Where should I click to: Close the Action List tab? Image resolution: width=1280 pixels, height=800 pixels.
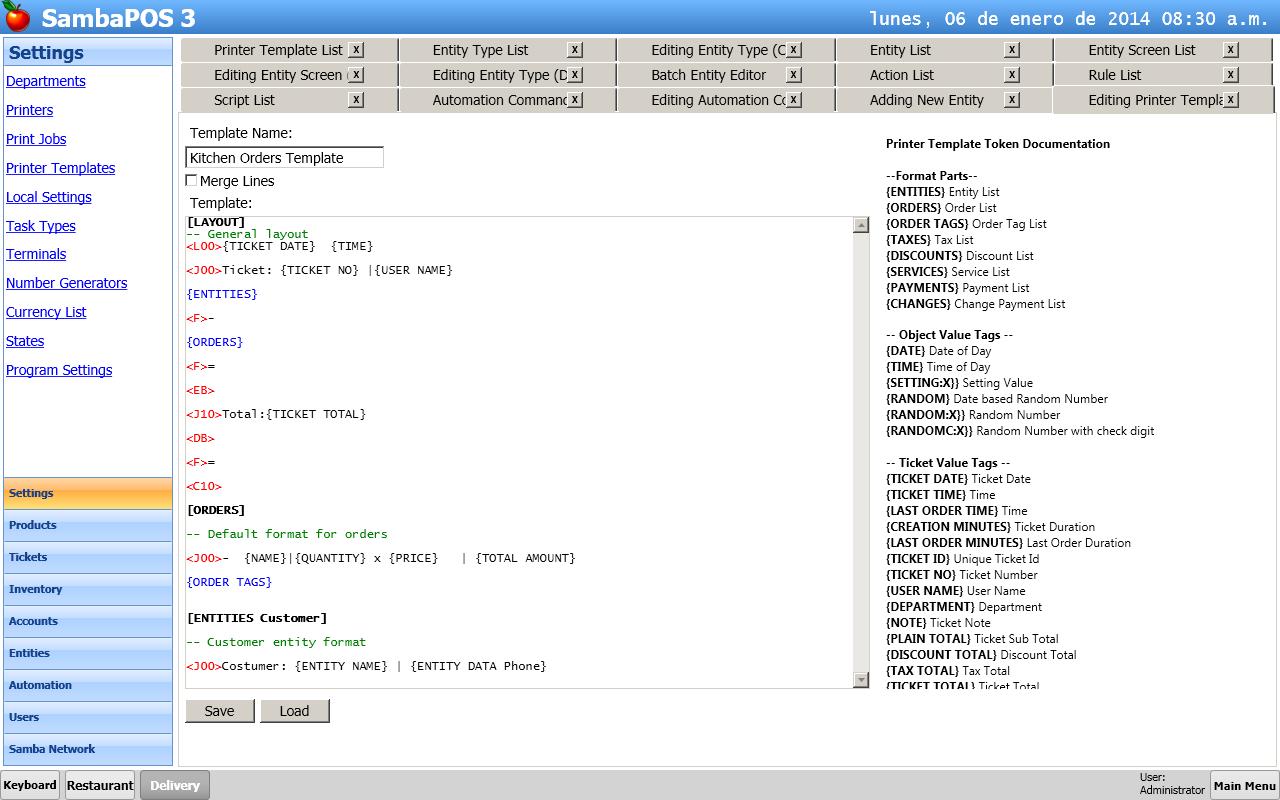tap(1012, 75)
